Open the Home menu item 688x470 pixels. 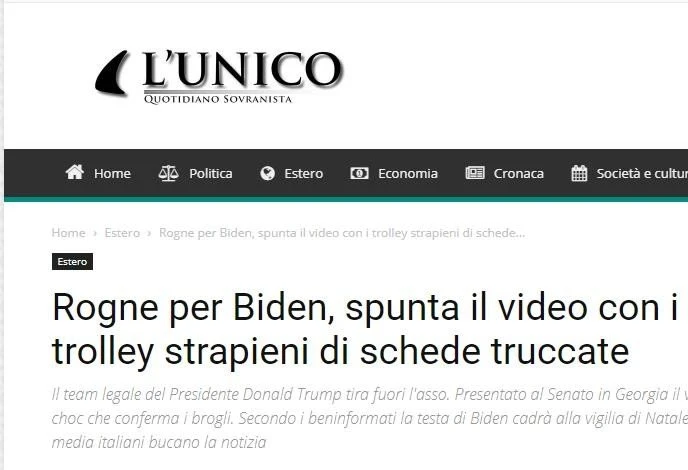click(x=112, y=173)
